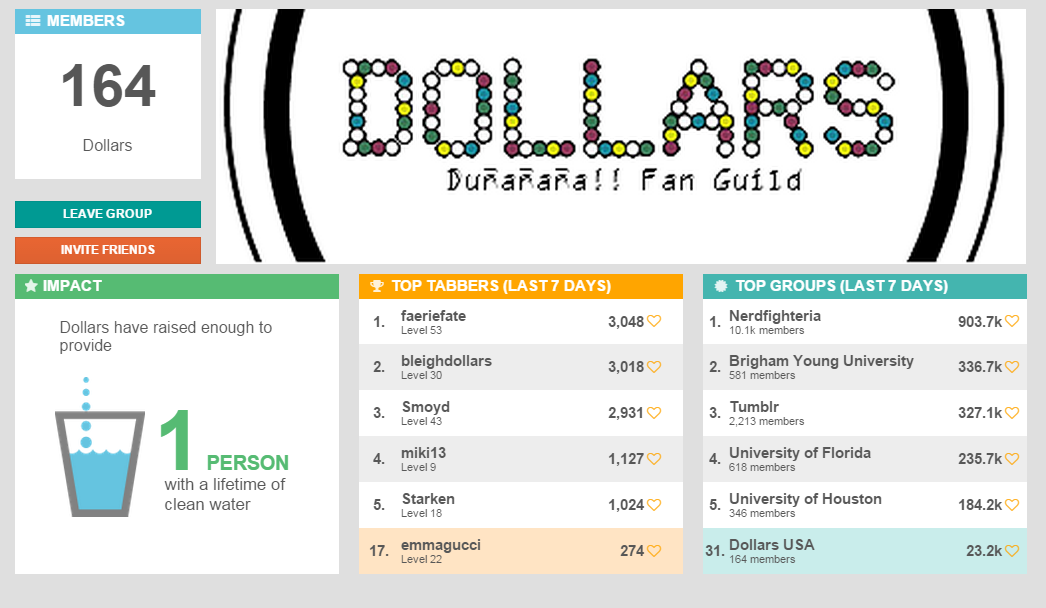
Task: Click the heart icon next to emmagucci's 274
Action: [654, 551]
